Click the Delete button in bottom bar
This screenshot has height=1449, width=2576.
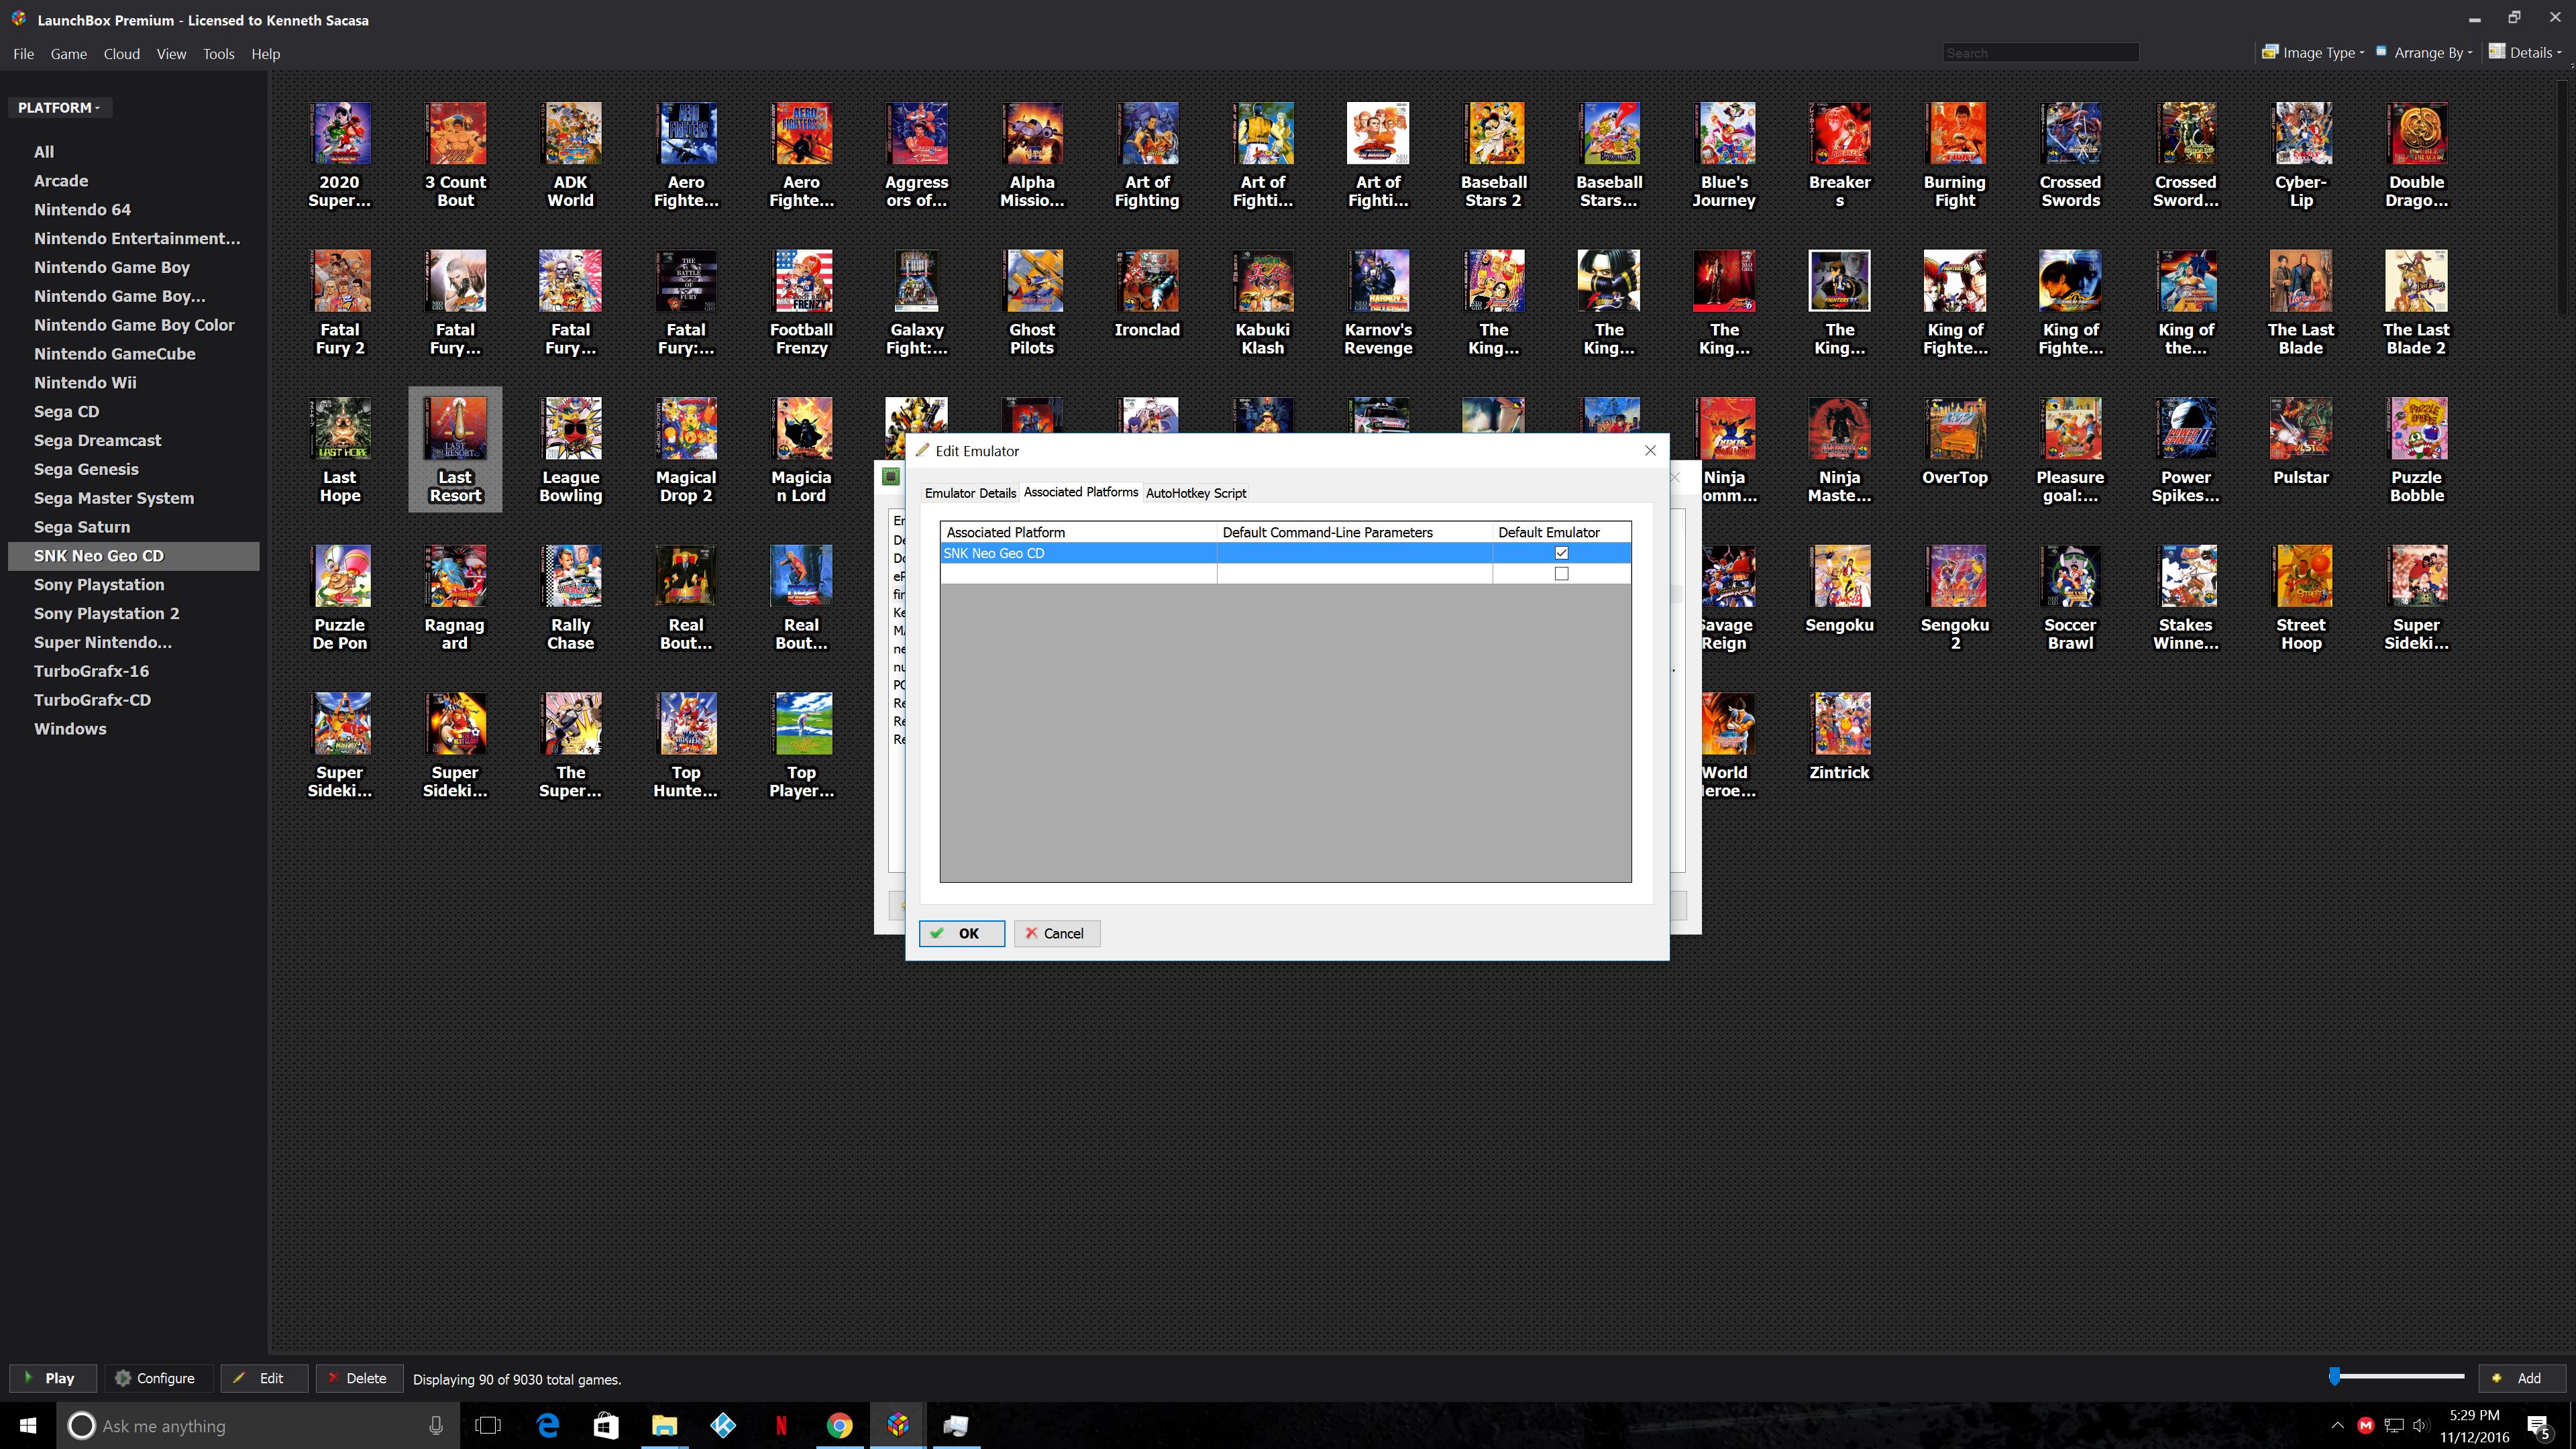click(x=359, y=1378)
